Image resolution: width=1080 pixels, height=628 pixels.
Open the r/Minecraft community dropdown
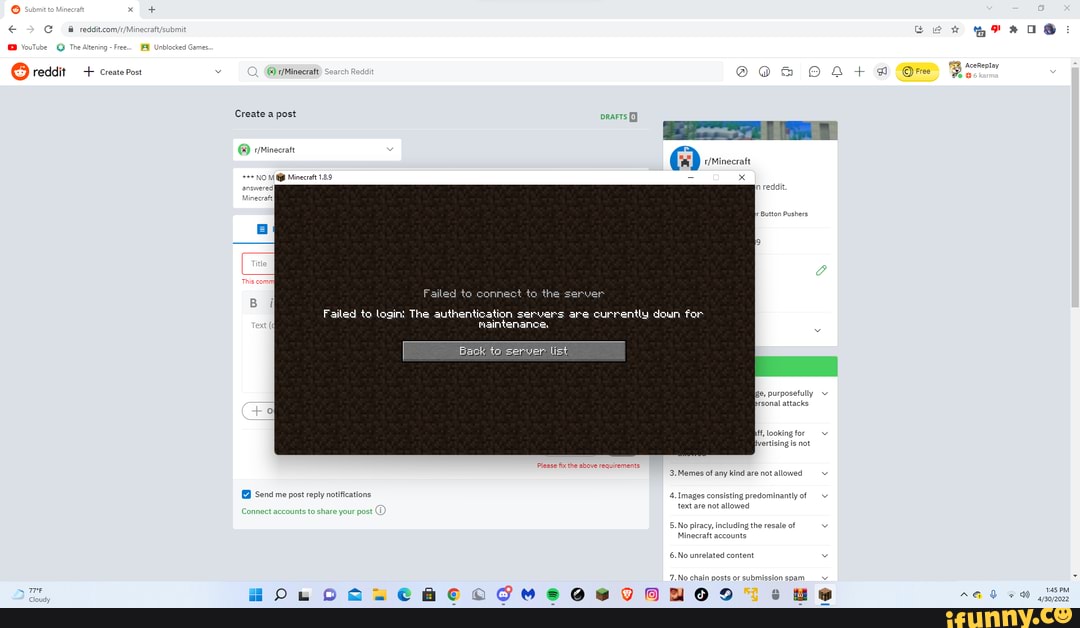click(317, 150)
